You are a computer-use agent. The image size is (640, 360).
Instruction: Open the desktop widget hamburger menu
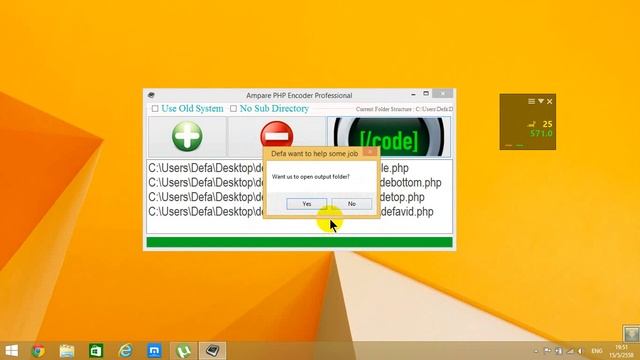point(531,101)
